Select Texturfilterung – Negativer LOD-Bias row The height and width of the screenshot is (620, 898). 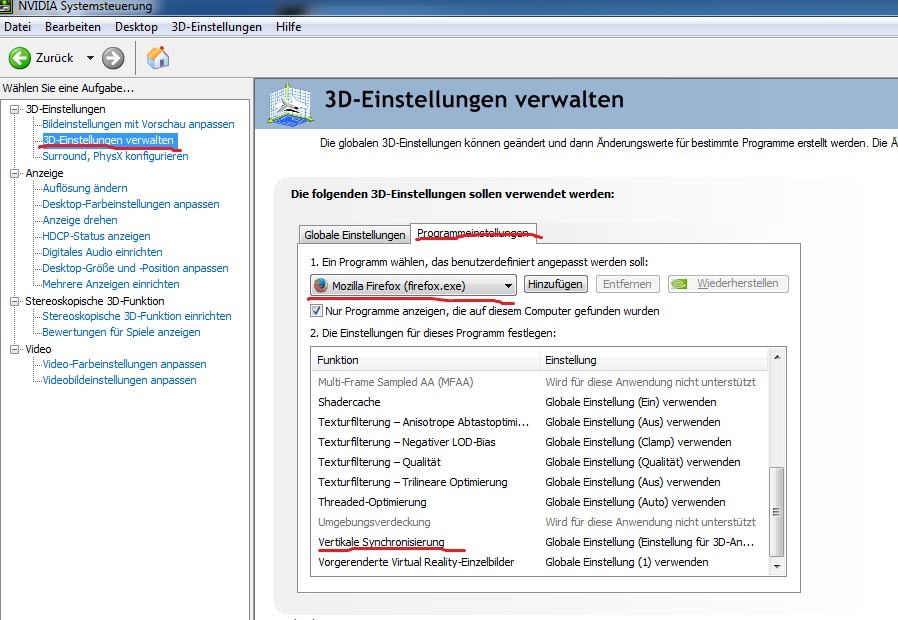[540, 443]
